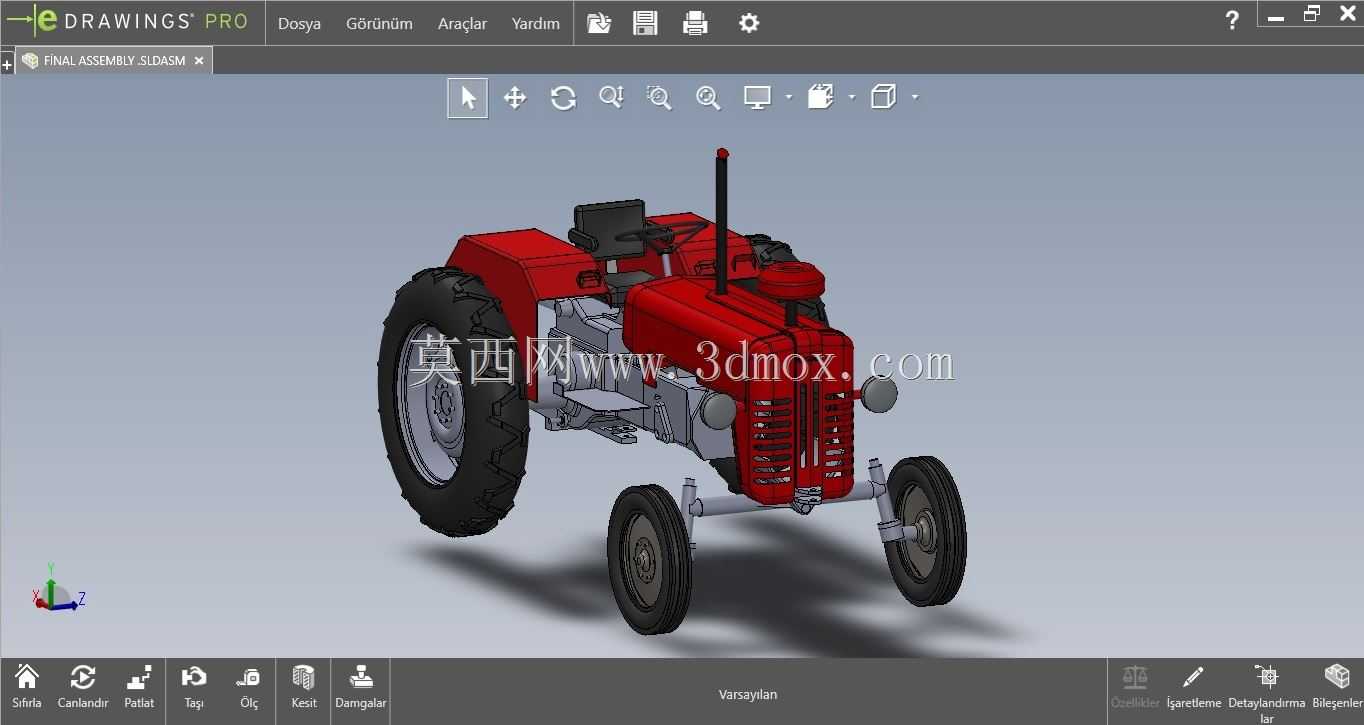Click the Varsayılan configuration label
The width and height of the screenshot is (1364, 725).
pyautogui.click(x=748, y=694)
